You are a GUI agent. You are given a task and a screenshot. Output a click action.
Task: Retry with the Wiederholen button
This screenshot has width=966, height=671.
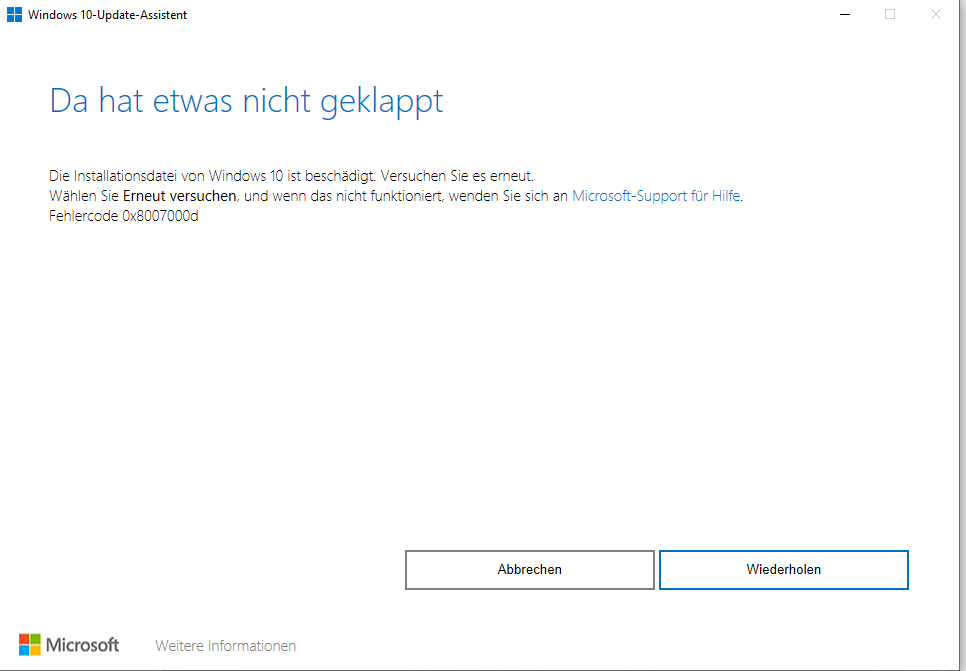click(x=784, y=570)
